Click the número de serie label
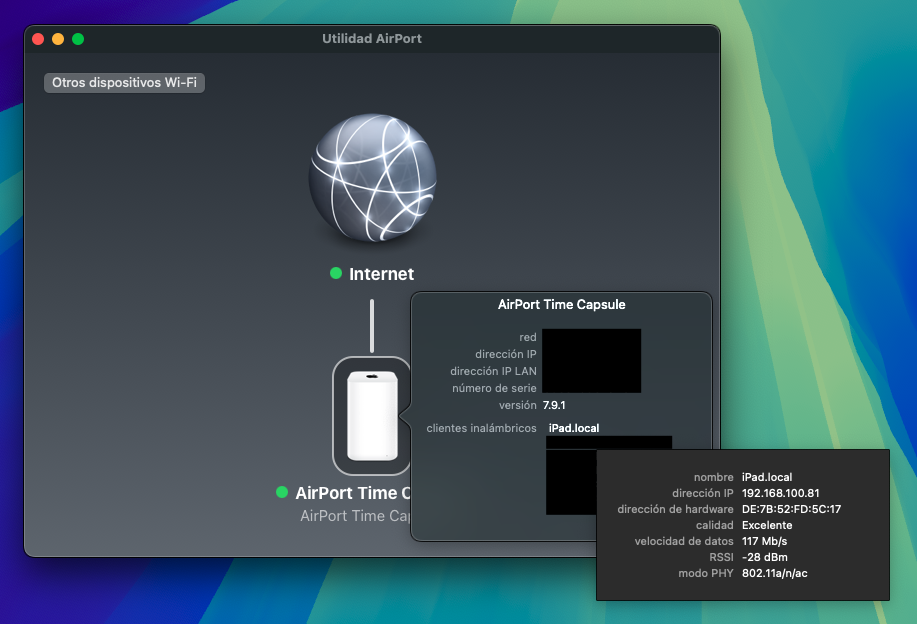The image size is (917, 624). (x=494, y=388)
